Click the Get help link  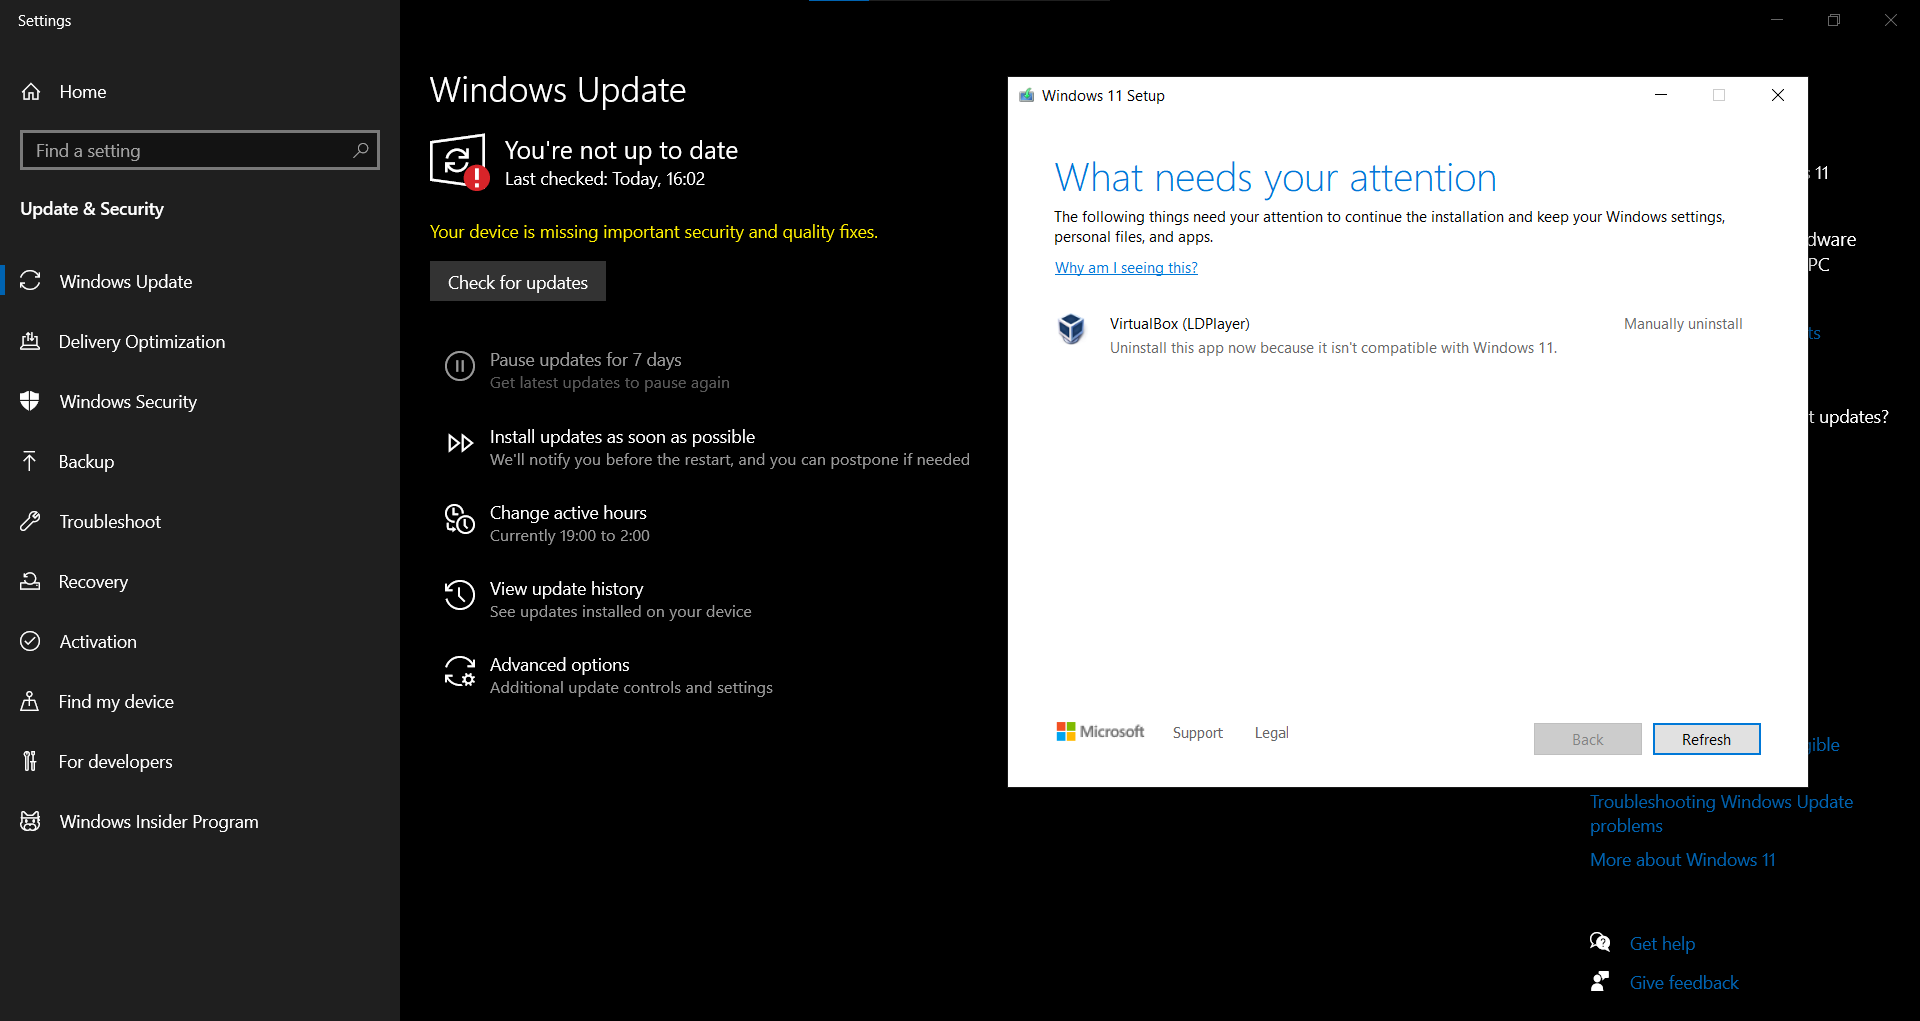(1662, 943)
